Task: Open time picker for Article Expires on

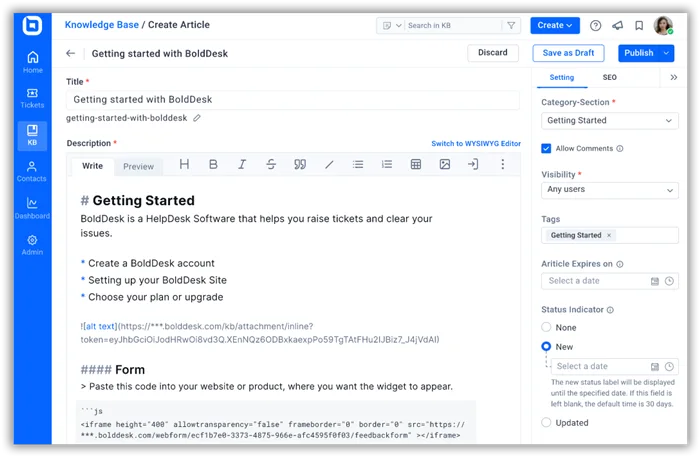Action: pos(669,281)
